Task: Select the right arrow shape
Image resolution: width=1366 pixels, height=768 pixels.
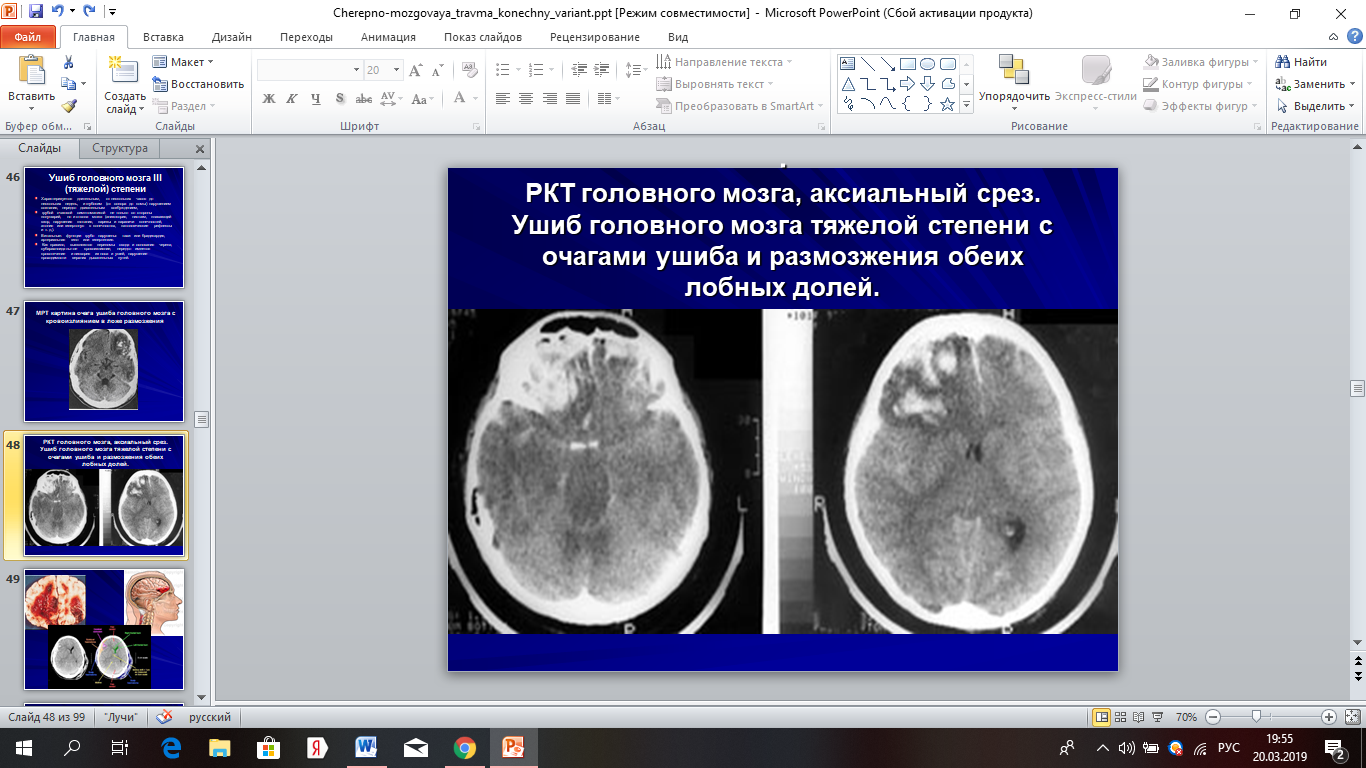Action: 907,83
